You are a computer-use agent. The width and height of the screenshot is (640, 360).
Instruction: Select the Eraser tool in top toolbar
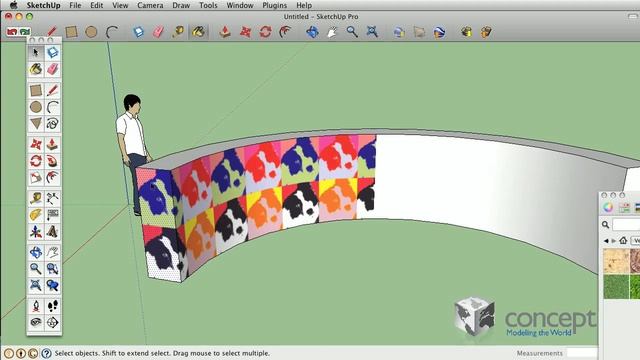(x=158, y=32)
